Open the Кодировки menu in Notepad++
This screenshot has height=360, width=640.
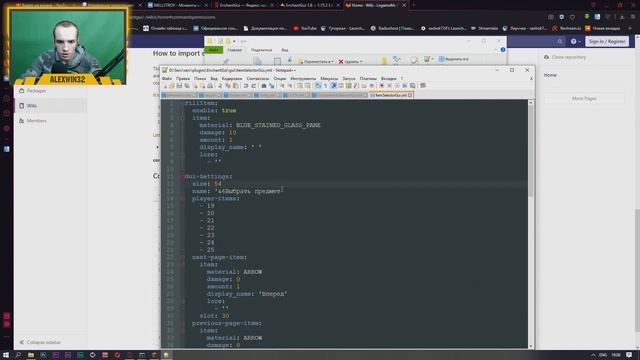click(232, 78)
